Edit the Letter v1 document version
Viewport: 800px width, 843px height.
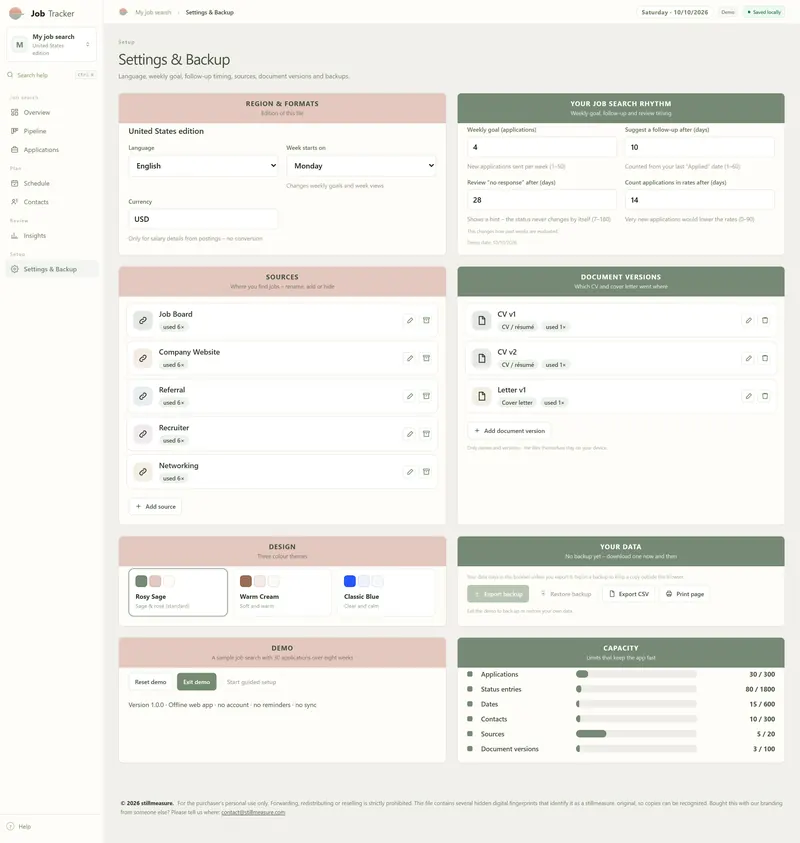point(748,396)
